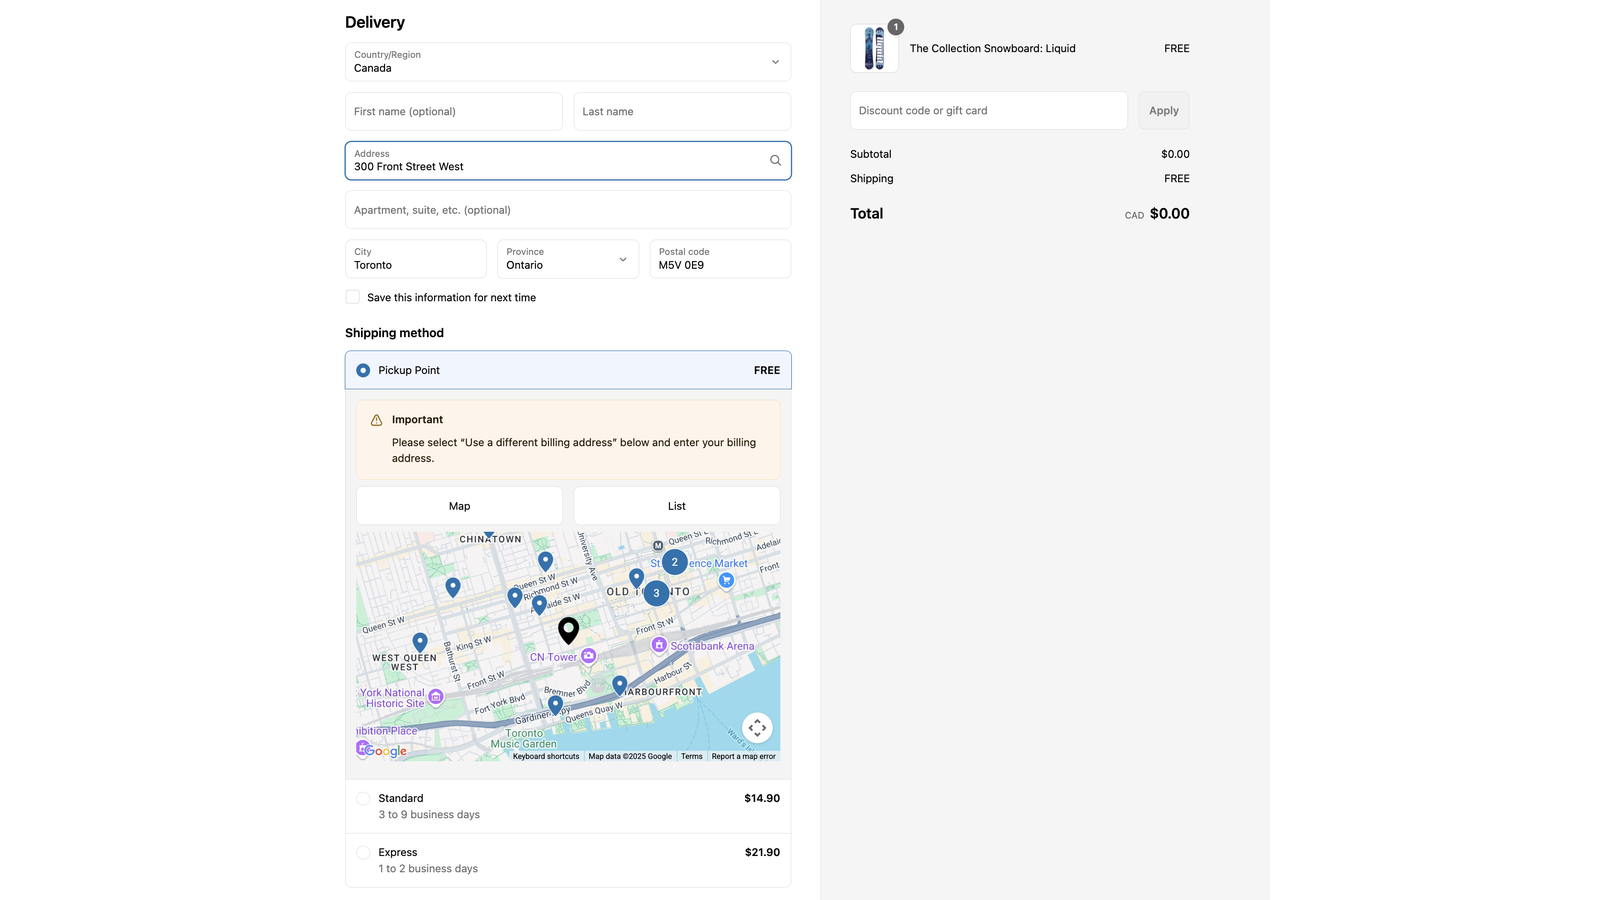Select the cluster marker showing 2
This screenshot has width=1600, height=900.
[675, 562]
